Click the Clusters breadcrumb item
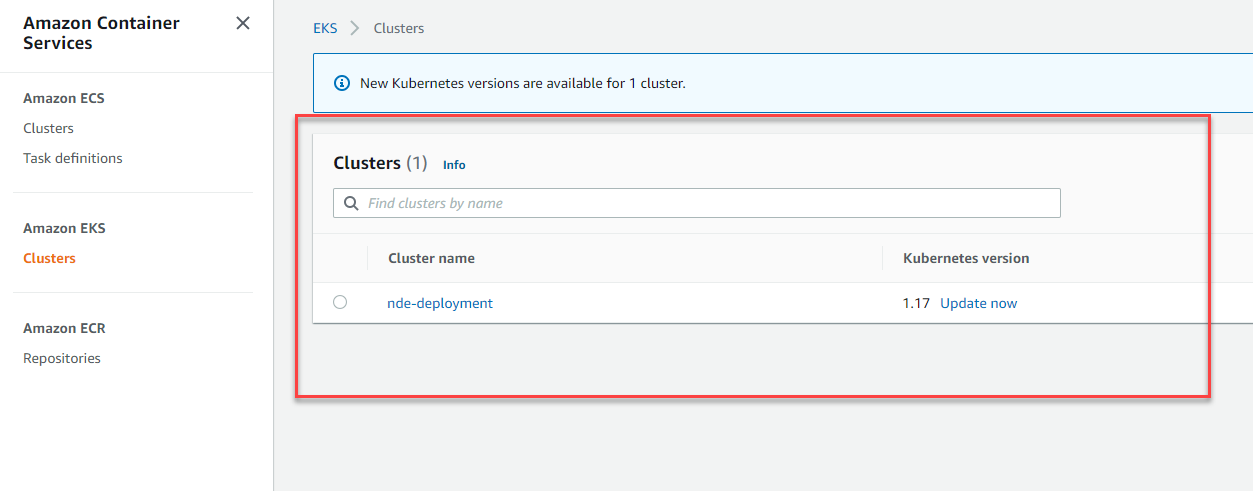 pyautogui.click(x=399, y=28)
